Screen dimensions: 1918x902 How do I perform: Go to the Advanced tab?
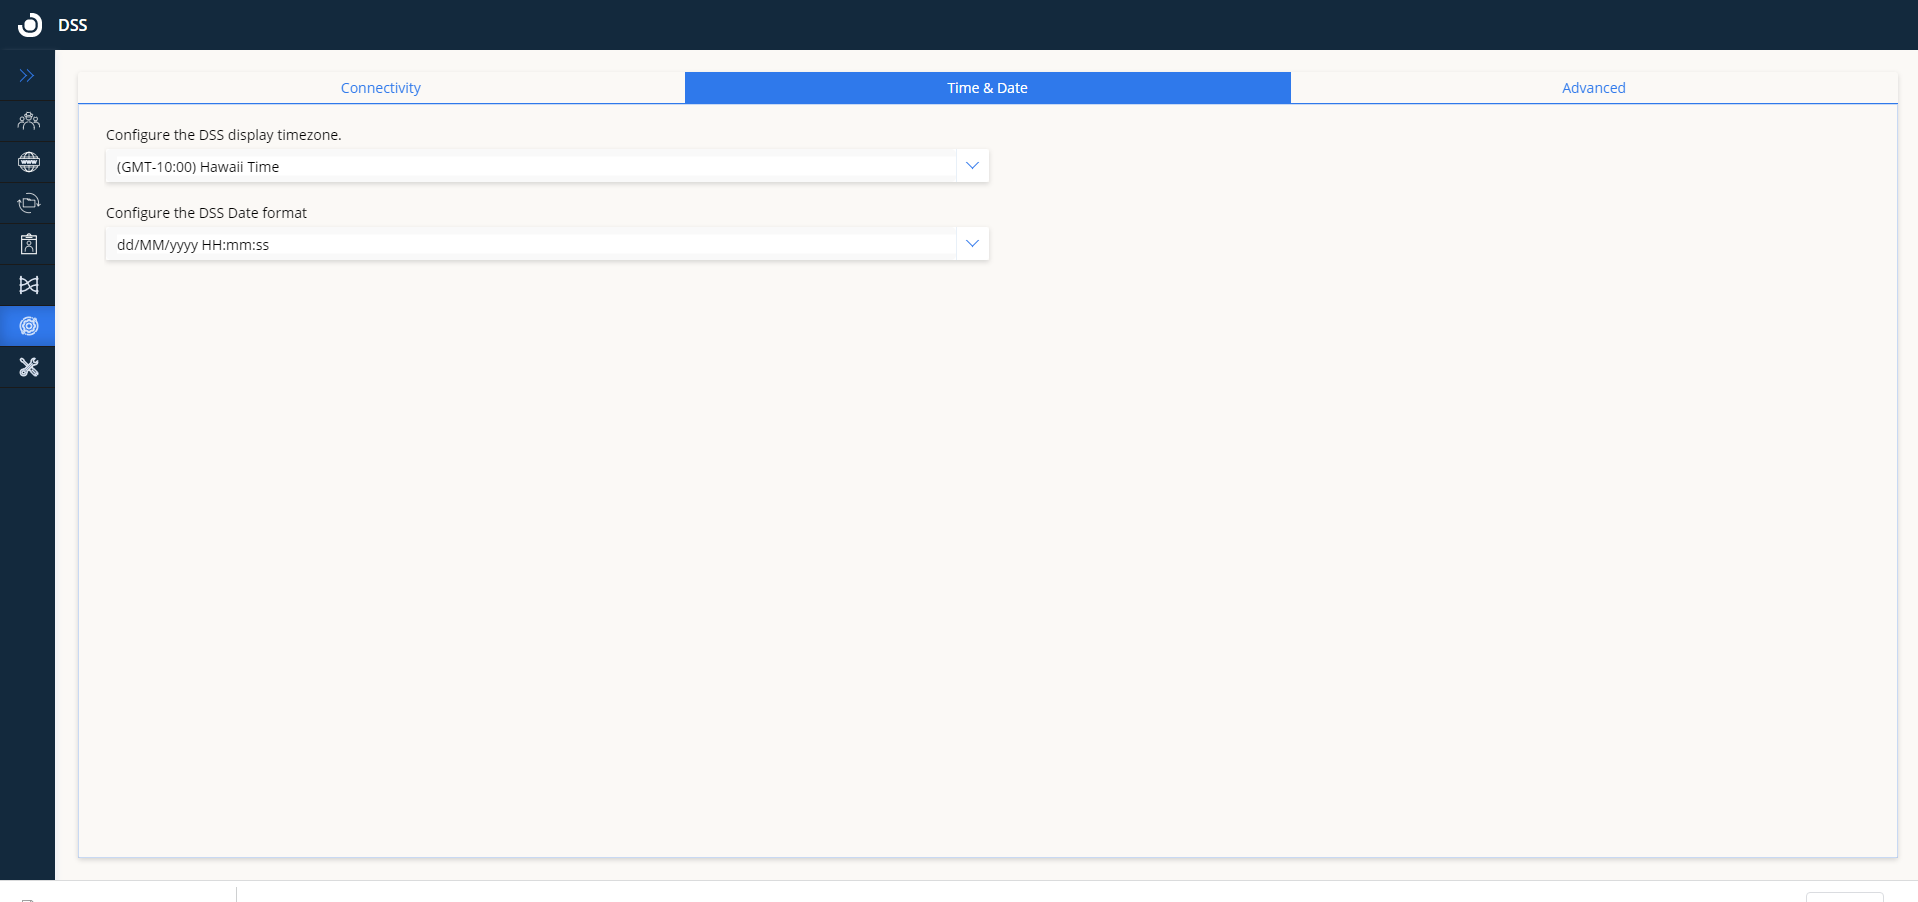pos(1593,88)
